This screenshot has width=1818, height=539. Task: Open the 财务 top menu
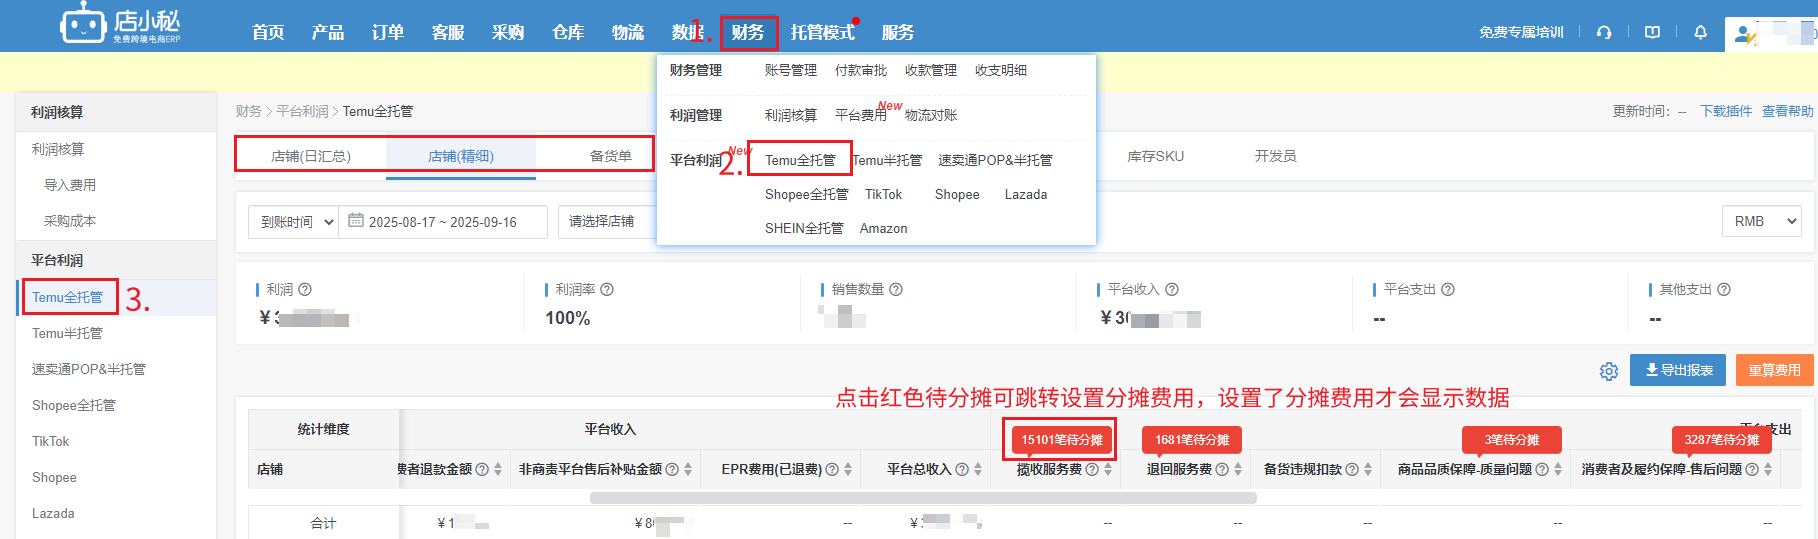click(x=748, y=32)
